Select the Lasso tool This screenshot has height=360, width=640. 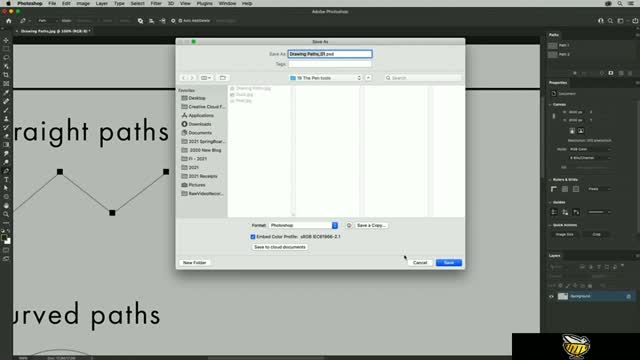pos(6,58)
